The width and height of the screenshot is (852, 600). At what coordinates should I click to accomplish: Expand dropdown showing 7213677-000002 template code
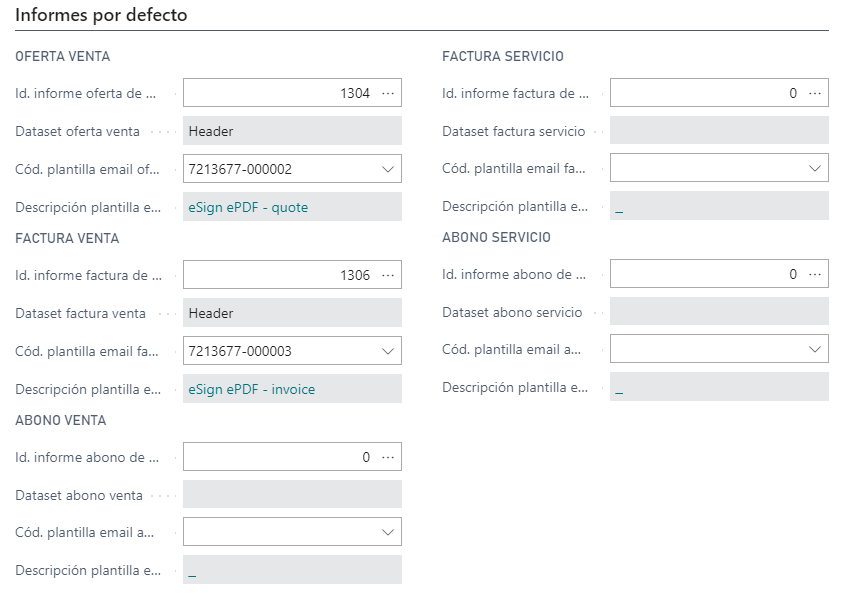388,169
